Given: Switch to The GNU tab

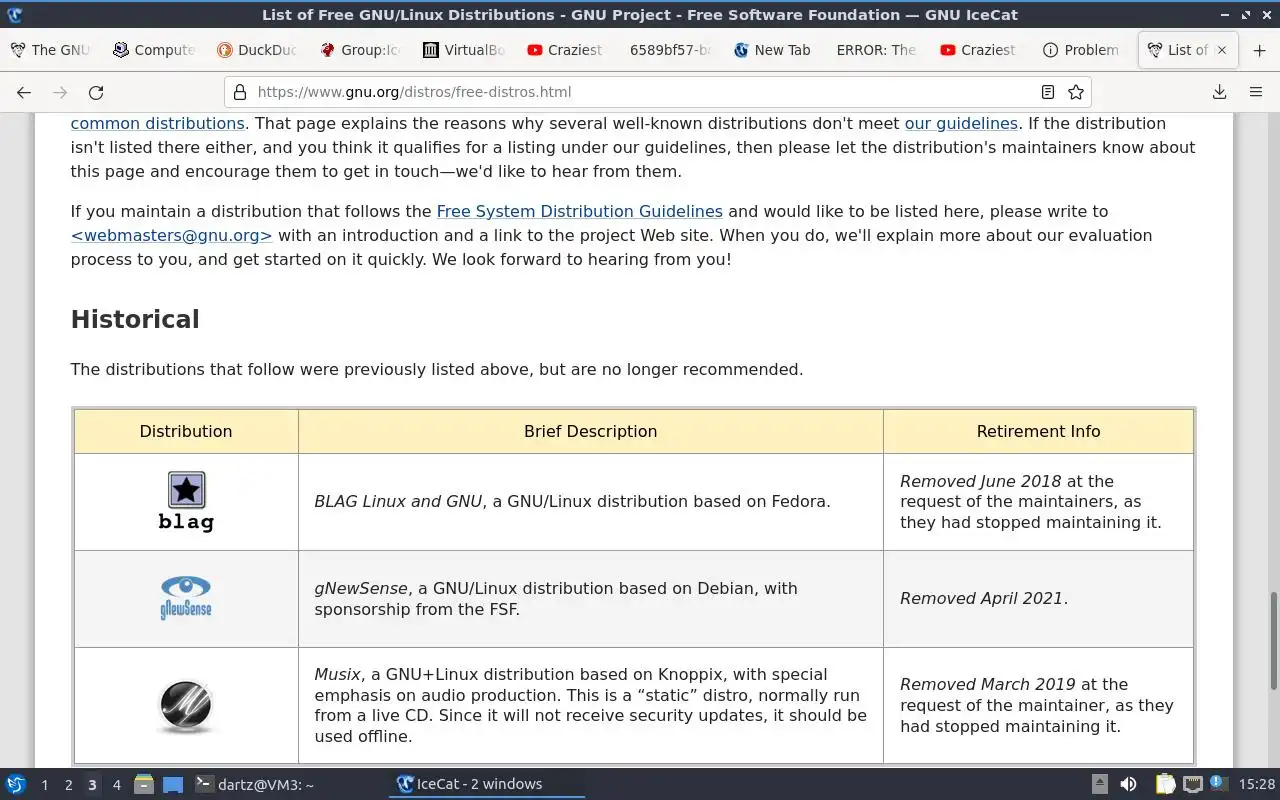Looking at the screenshot, I should point(51,50).
